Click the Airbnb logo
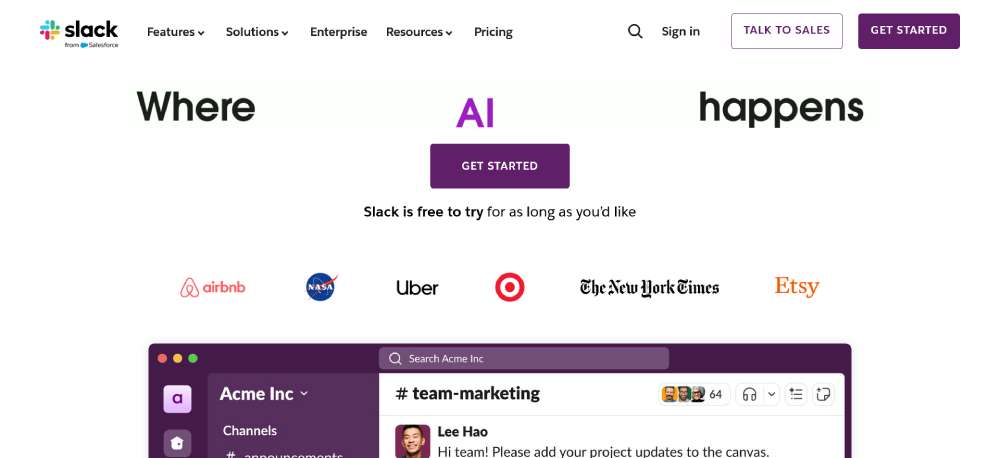This screenshot has width=1000, height=458. pos(213,288)
